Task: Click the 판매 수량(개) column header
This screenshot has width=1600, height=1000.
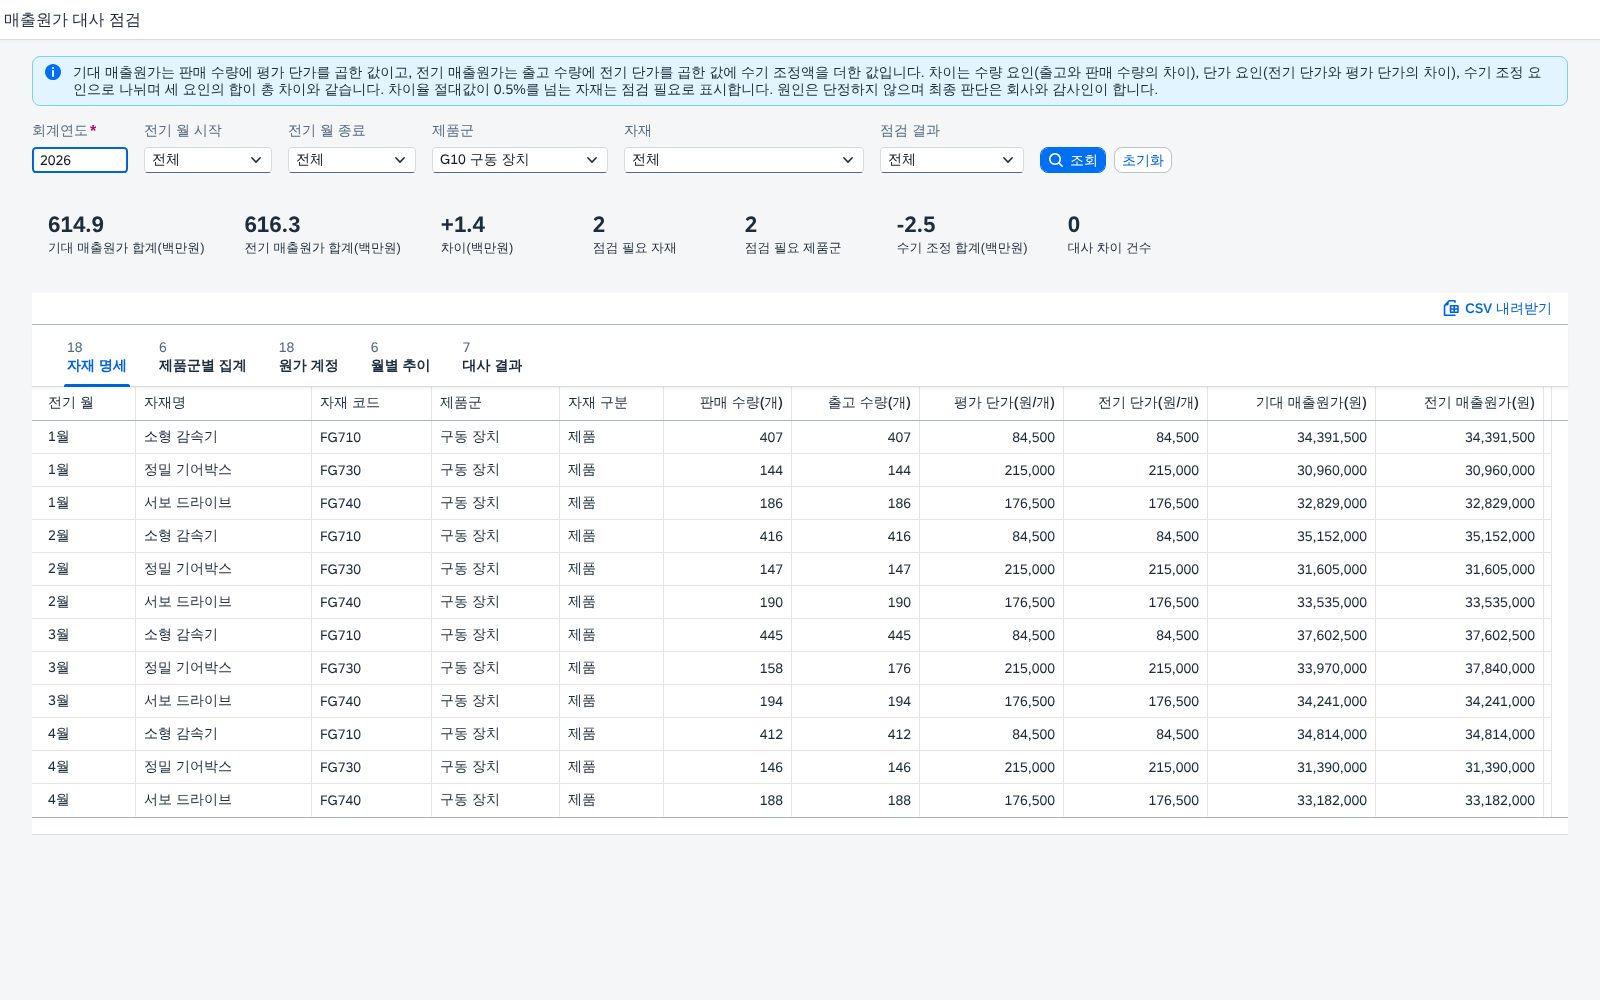Action: (x=727, y=403)
